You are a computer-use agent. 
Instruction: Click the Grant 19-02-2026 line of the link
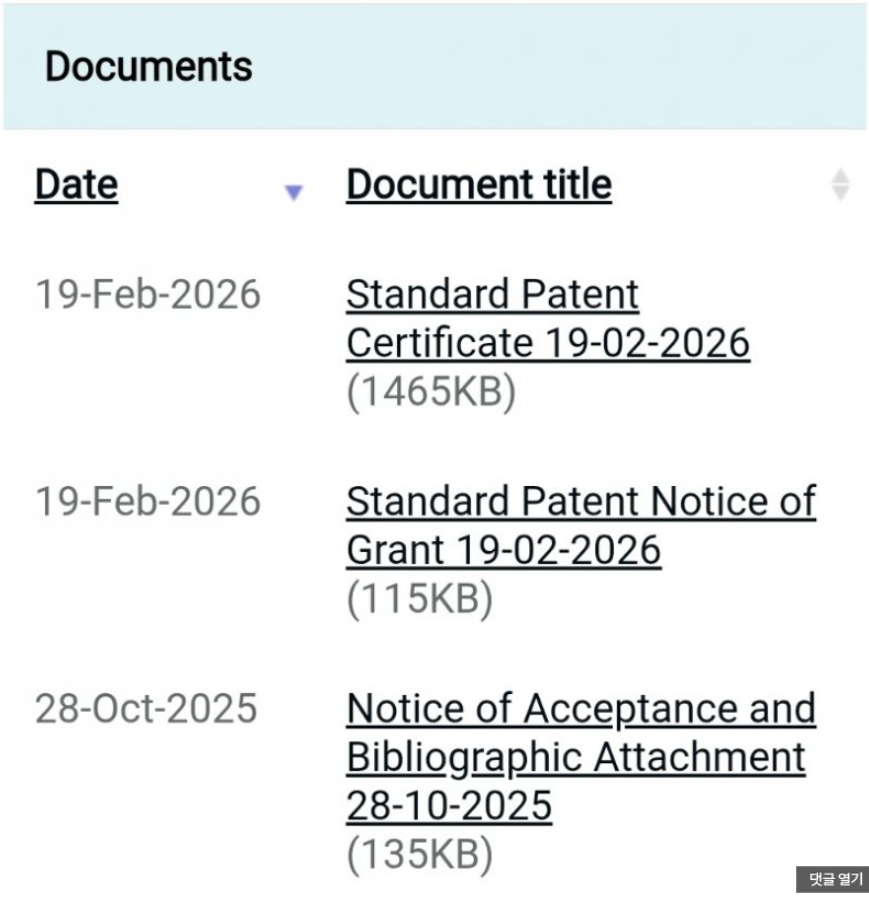pos(503,550)
